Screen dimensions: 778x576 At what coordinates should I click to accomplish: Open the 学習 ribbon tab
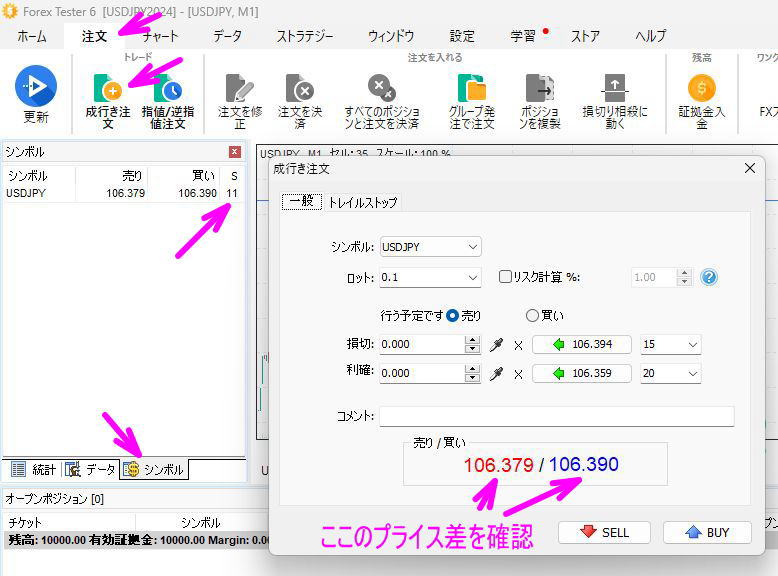(523, 36)
